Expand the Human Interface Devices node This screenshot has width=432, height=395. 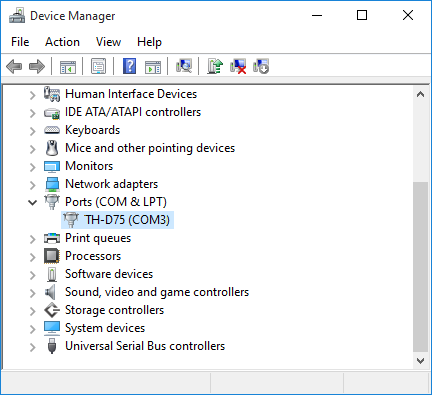click(32, 95)
